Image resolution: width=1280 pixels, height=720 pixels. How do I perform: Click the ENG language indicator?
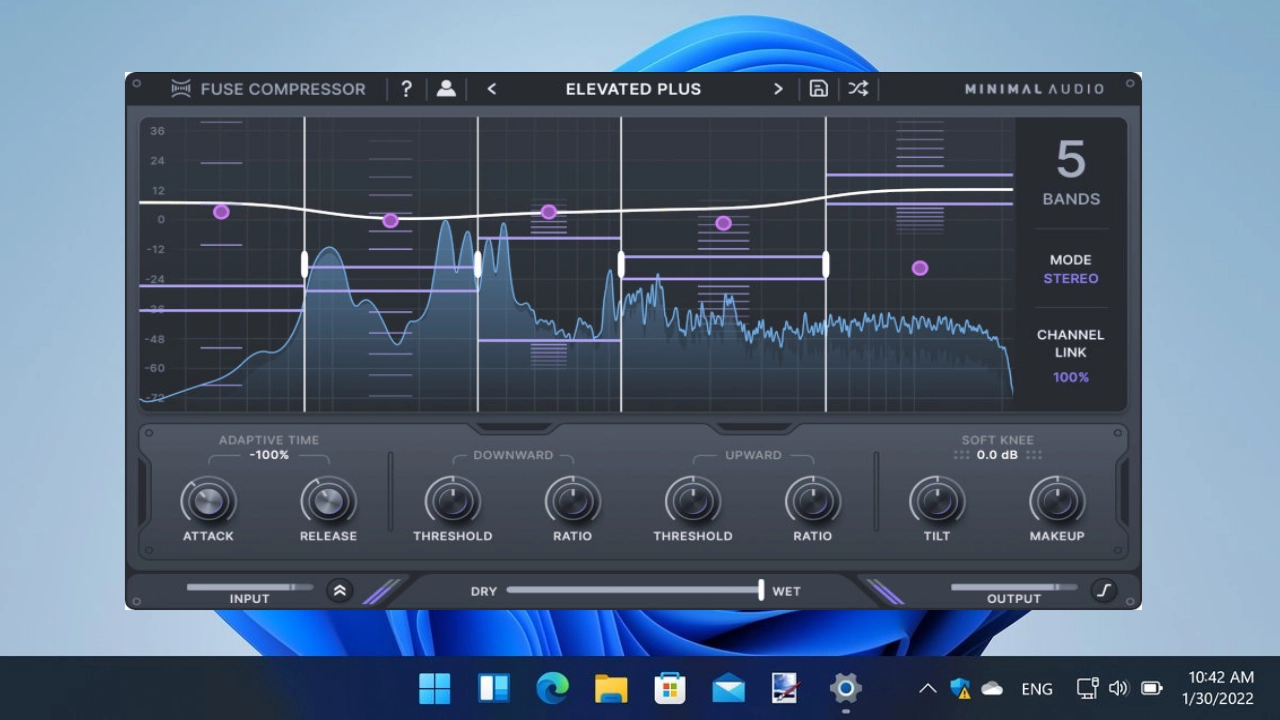[x=1037, y=688]
